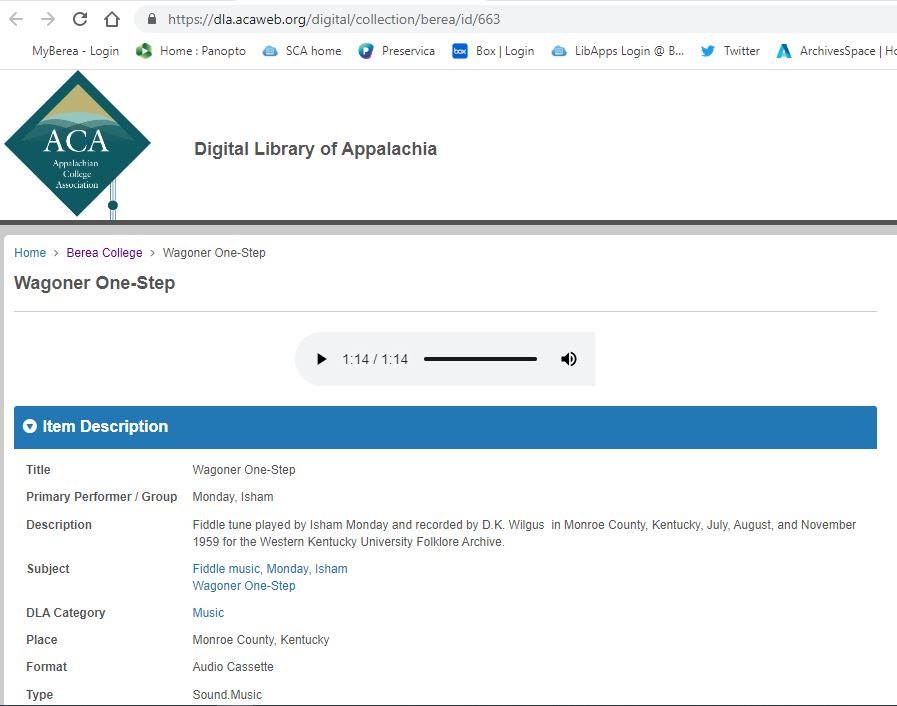
Task: Click the Item Description header bar
Action: click(445, 427)
